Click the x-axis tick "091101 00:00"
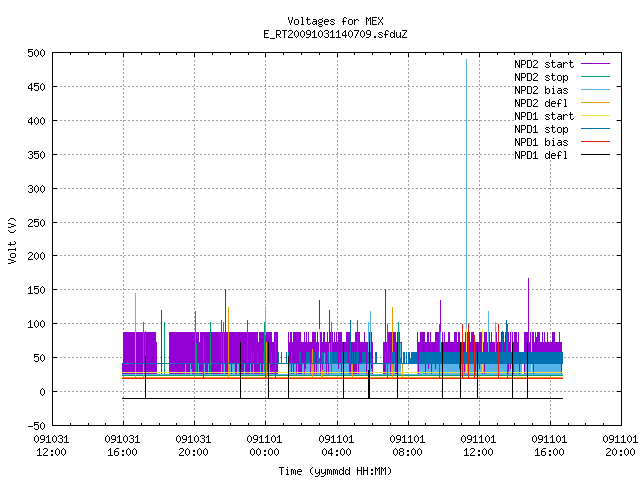Image resolution: width=640 pixels, height=480 pixels. [x=264, y=446]
